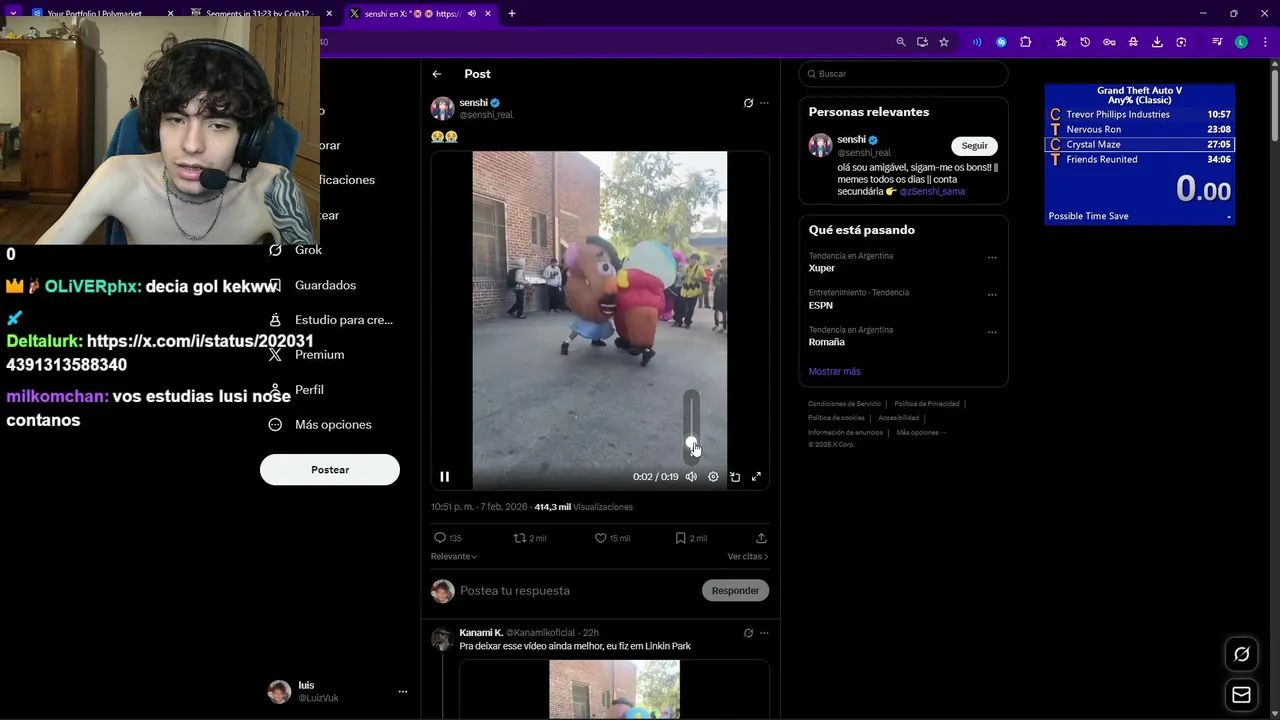The height and width of the screenshot is (720, 1280).
Task: Open Política de Privacidad link
Action: (x=926, y=404)
